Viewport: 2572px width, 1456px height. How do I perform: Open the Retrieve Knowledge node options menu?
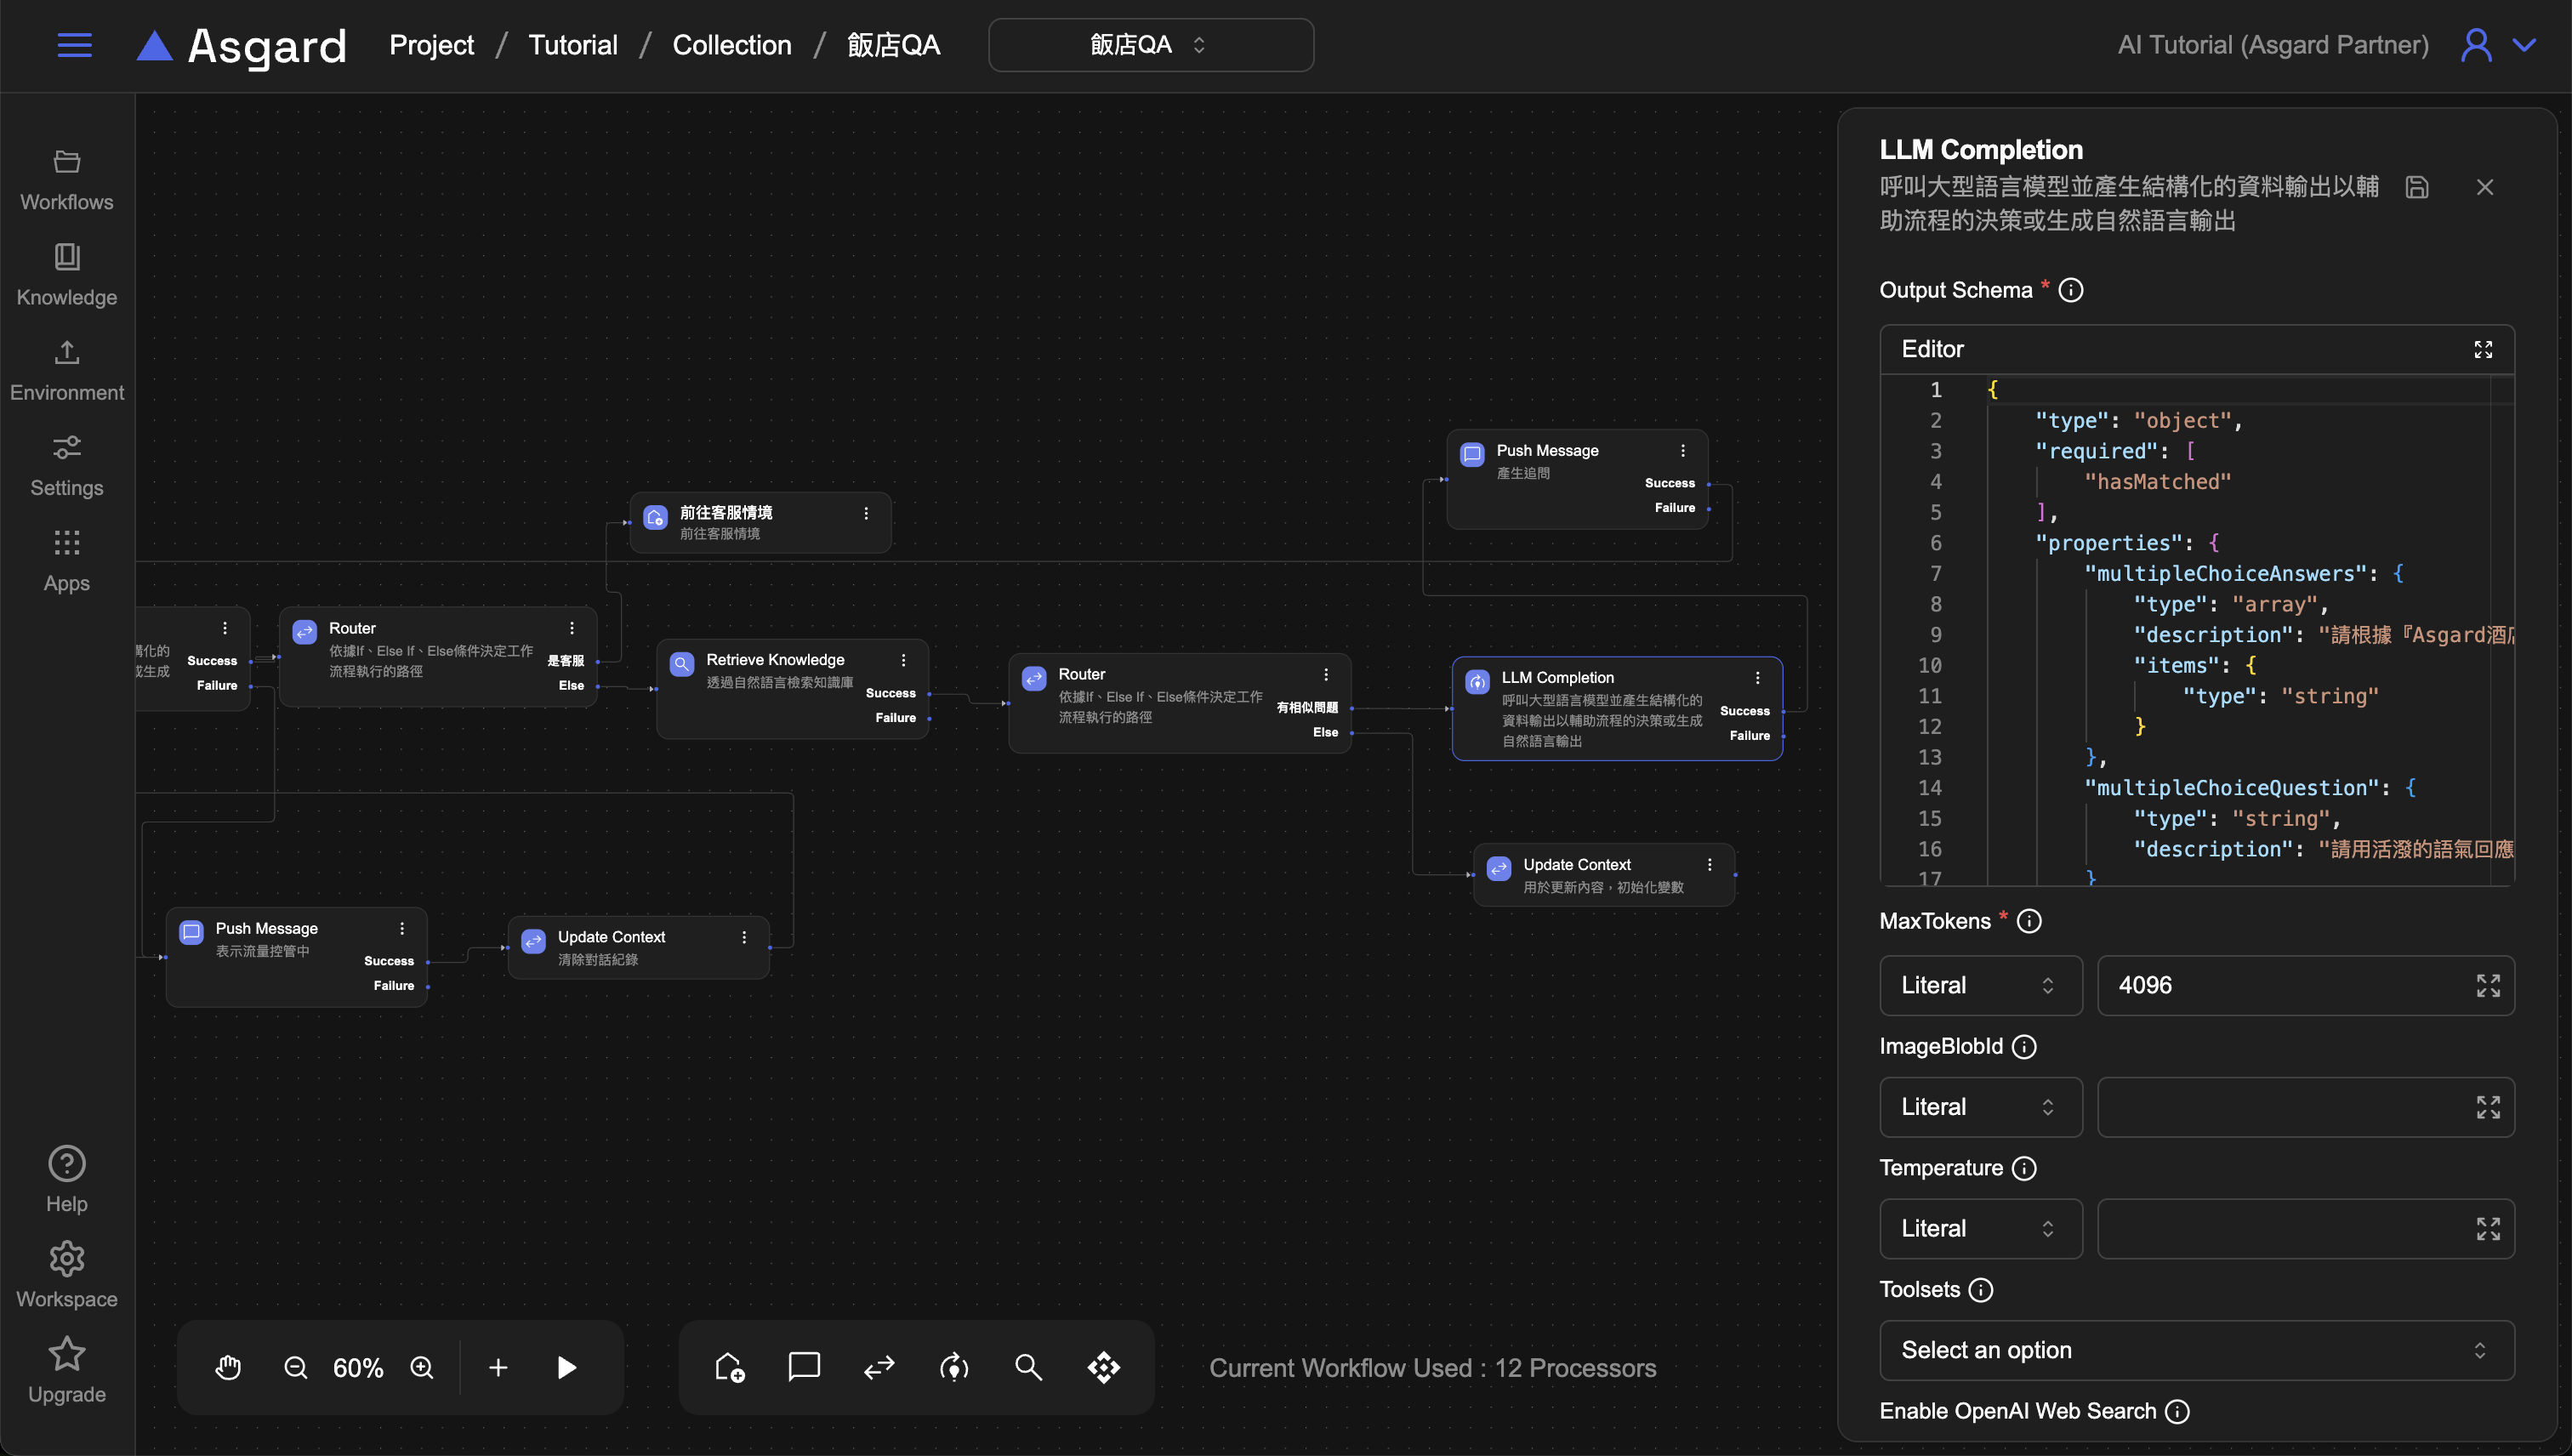coord(903,660)
